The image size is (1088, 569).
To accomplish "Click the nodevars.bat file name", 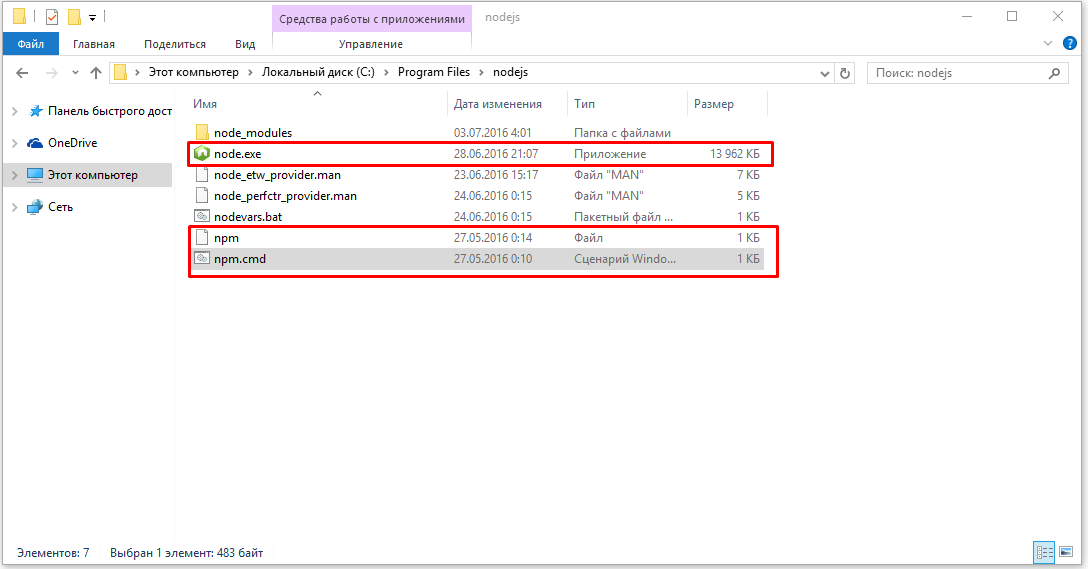I will point(248,216).
